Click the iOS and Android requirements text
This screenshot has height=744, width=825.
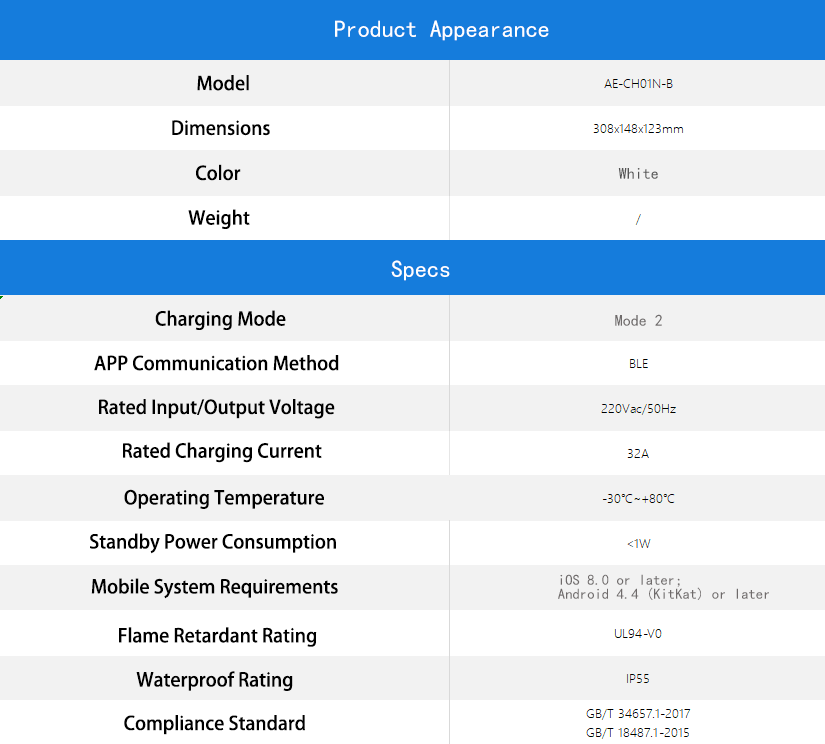663,587
